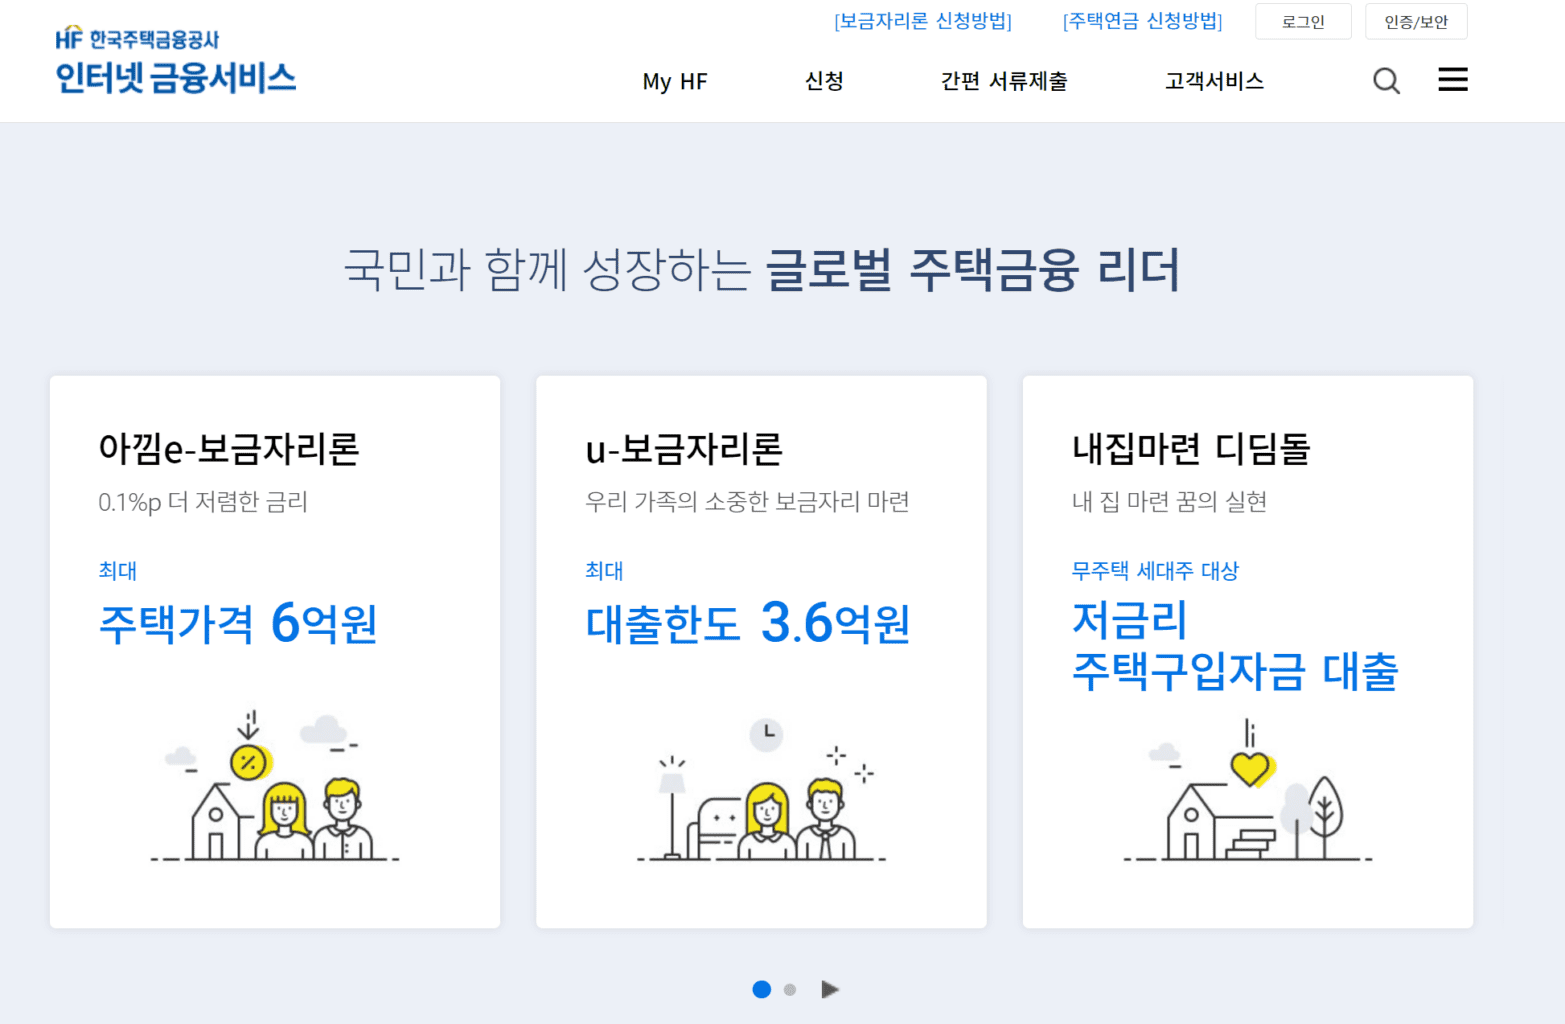Click the 글로벌 주택금융 리더 headline
The width and height of the screenshot is (1565, 1024).
tap(973, 270)
